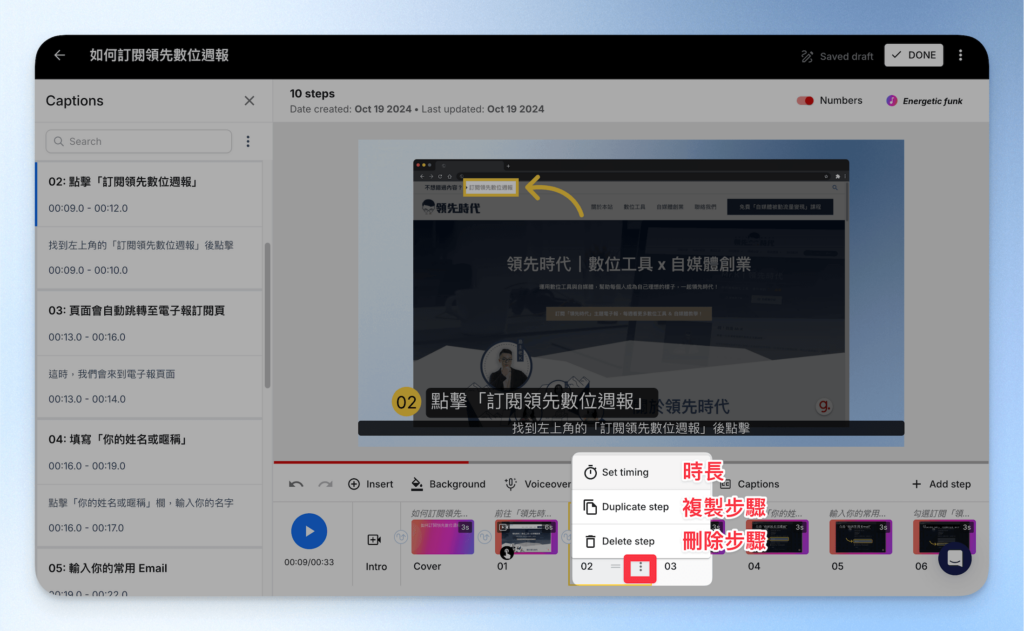
Task: Select the step 04 thumbnail
Action: pyautogui.click(x=777, y=537)
